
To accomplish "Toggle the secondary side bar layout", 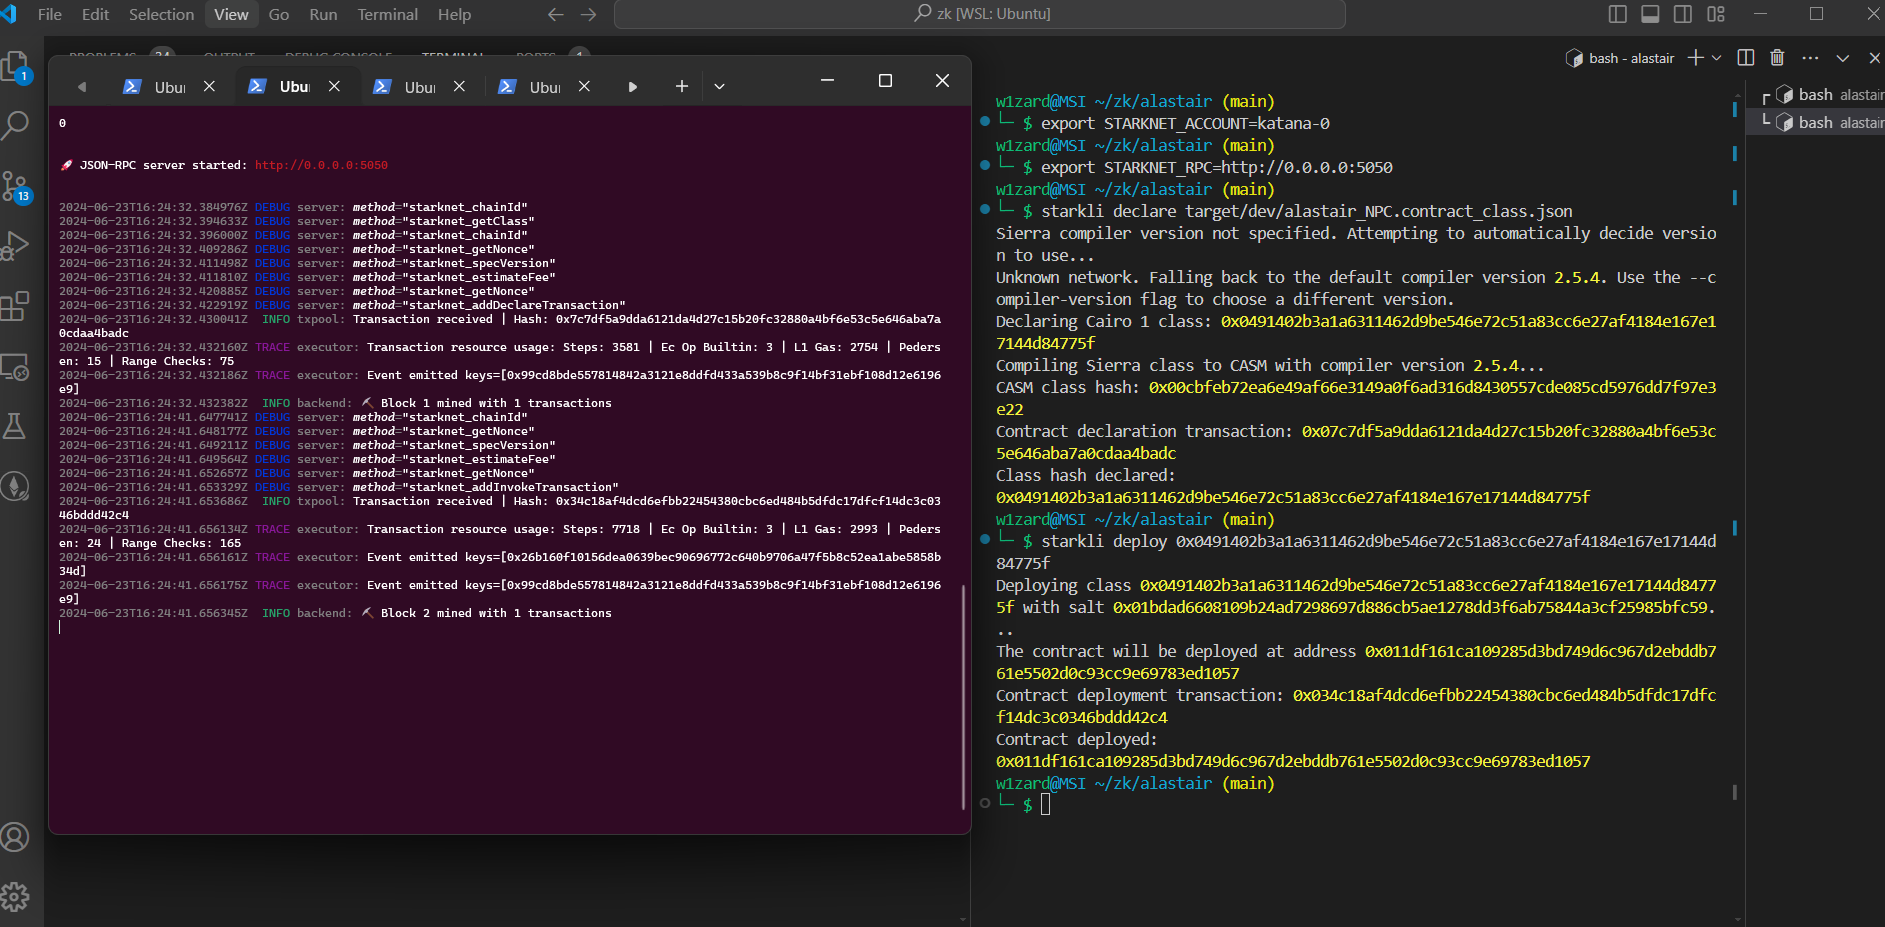I will (x=1683, y=14).
